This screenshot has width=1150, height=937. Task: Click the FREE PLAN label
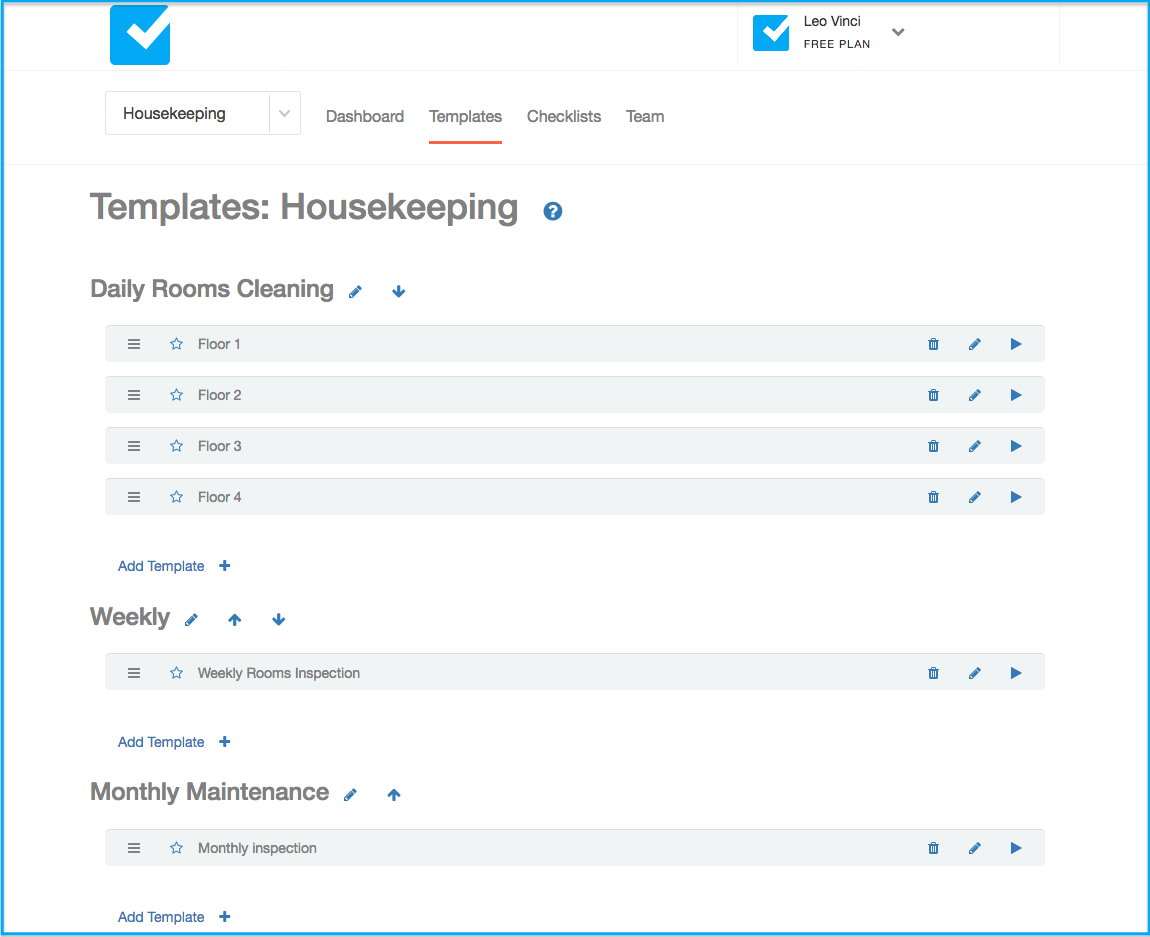point(837,44)
